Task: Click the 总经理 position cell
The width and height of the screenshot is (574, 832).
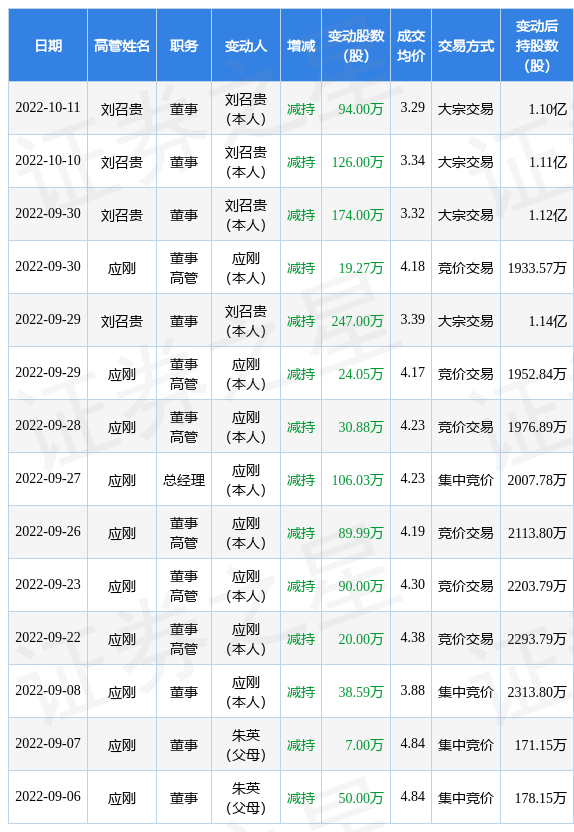Action: tap(184, 480)
